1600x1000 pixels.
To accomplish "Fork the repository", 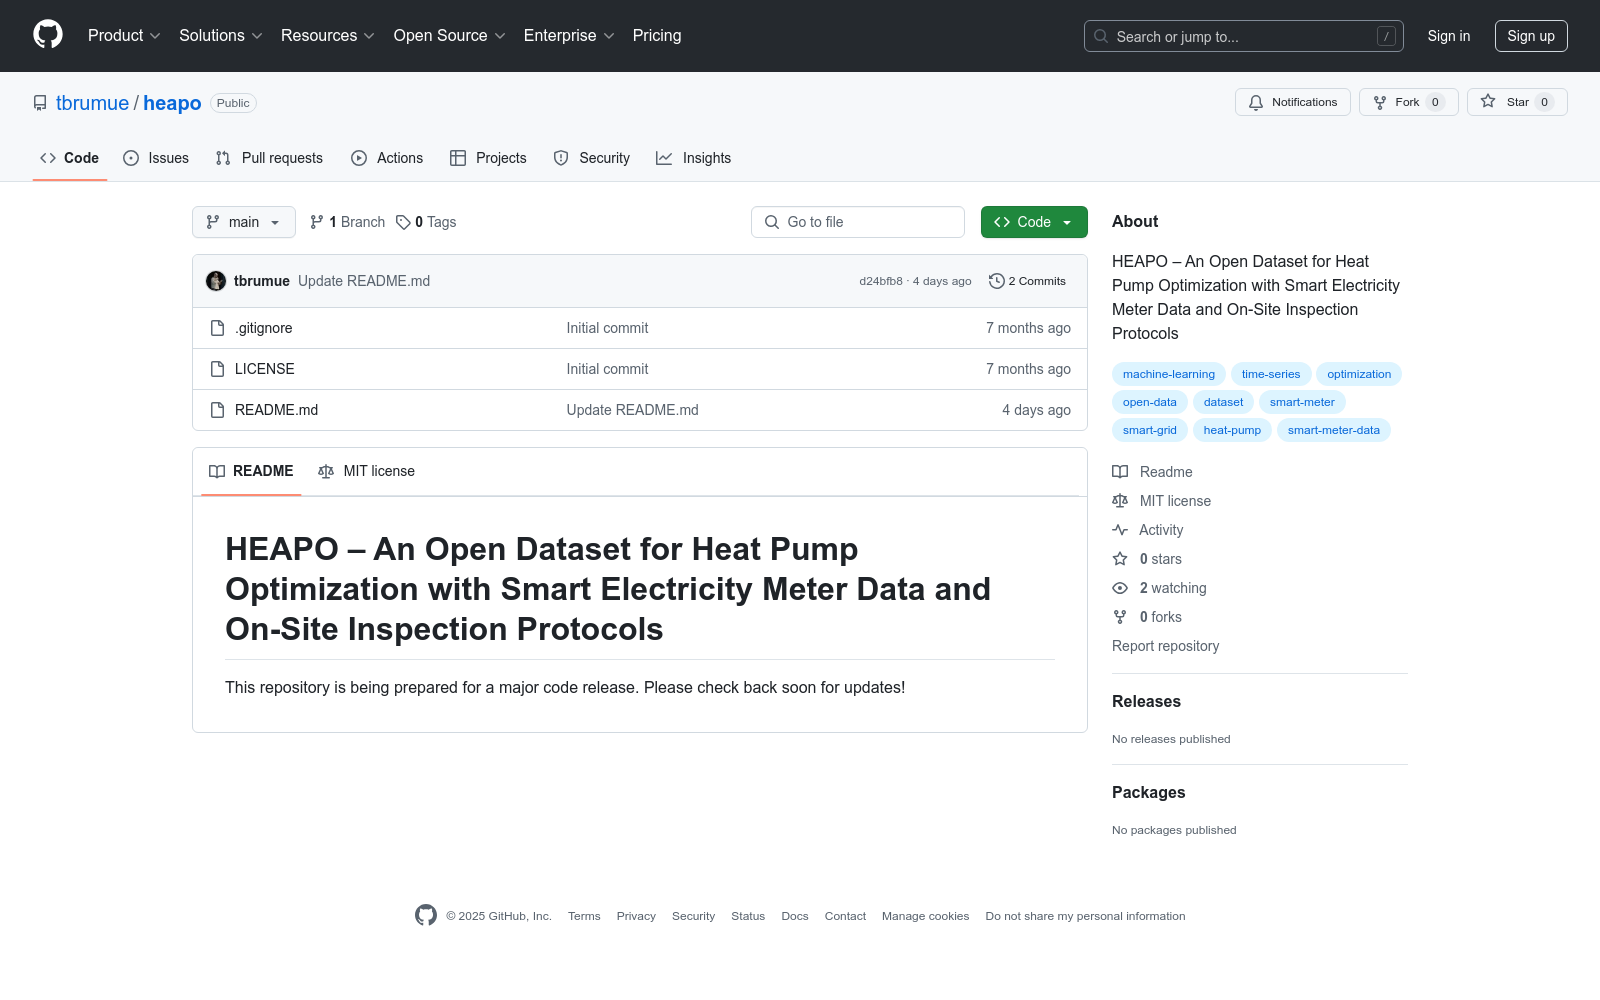I will coord(1408,102).
